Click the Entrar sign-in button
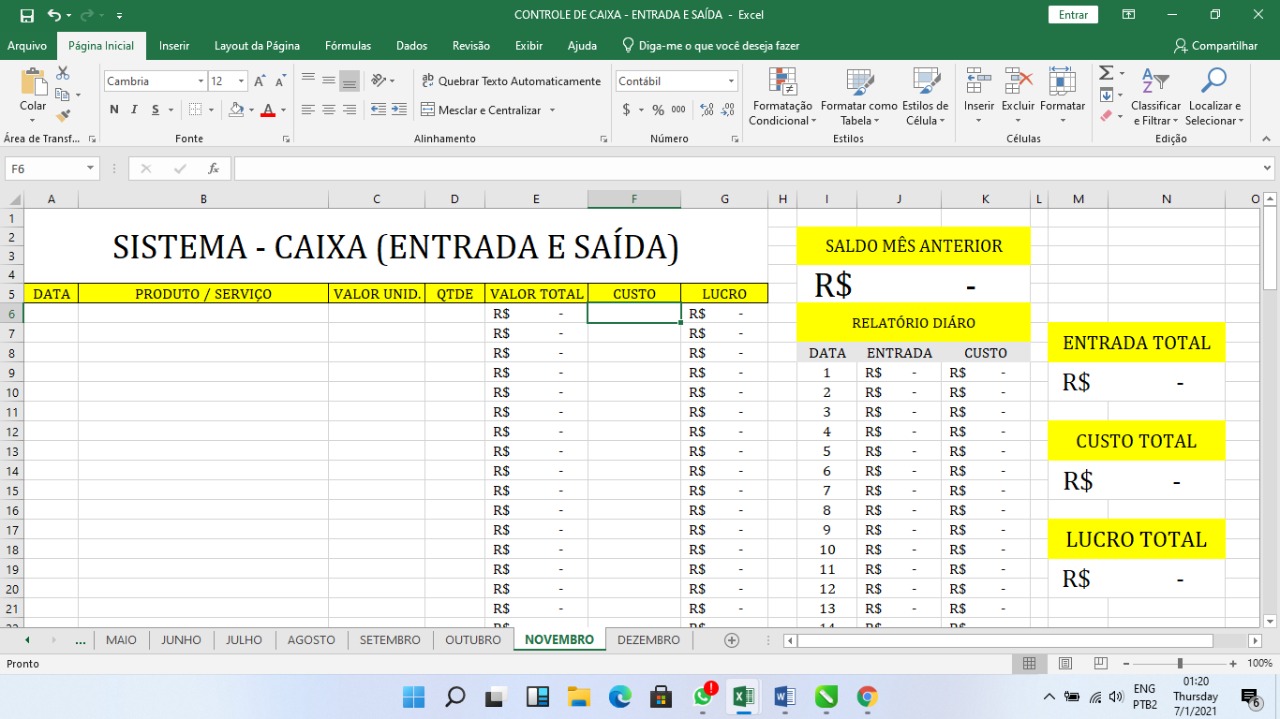Screen dimensions: 1280x719 click(x=1072, y=15)
